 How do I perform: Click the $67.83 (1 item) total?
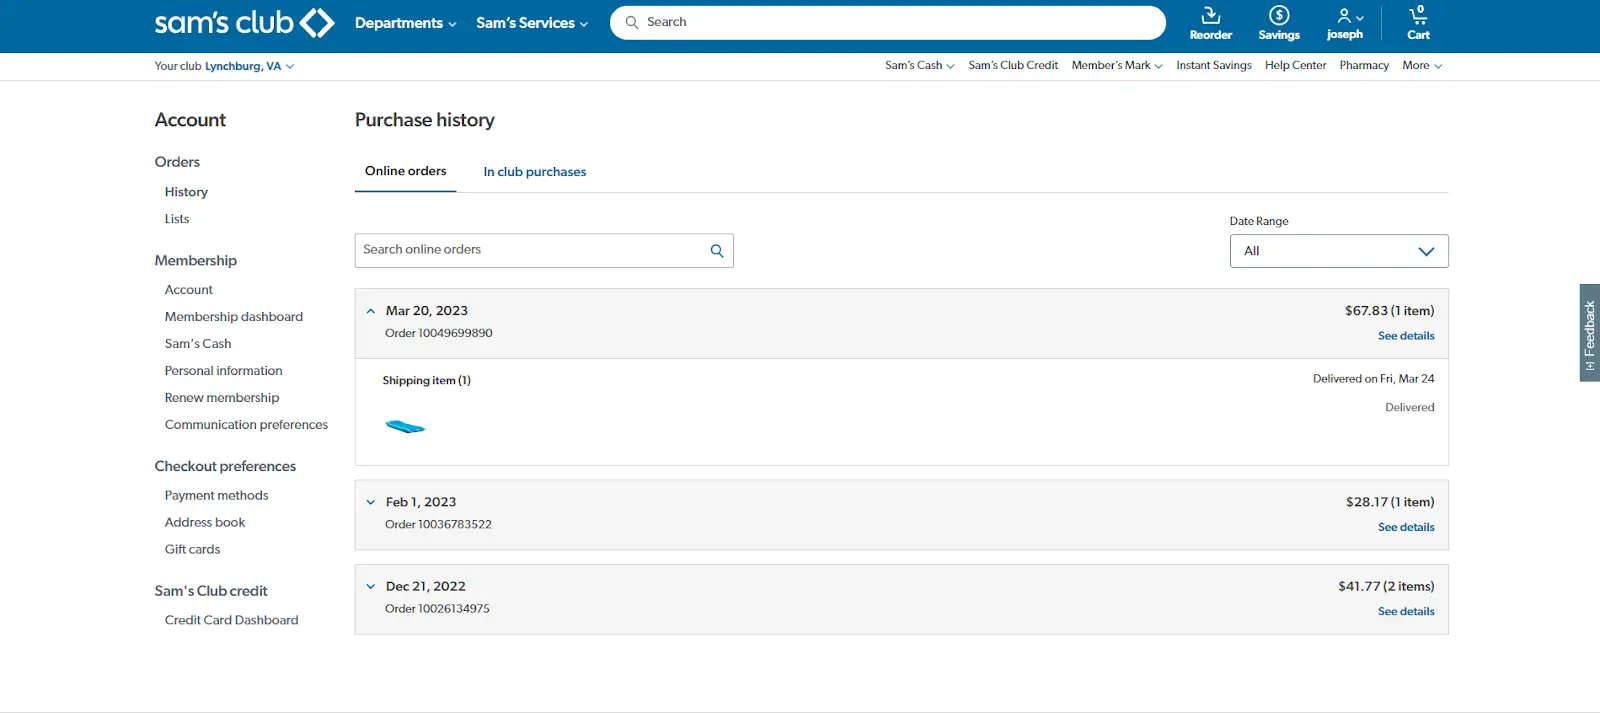pos(1389,311)
